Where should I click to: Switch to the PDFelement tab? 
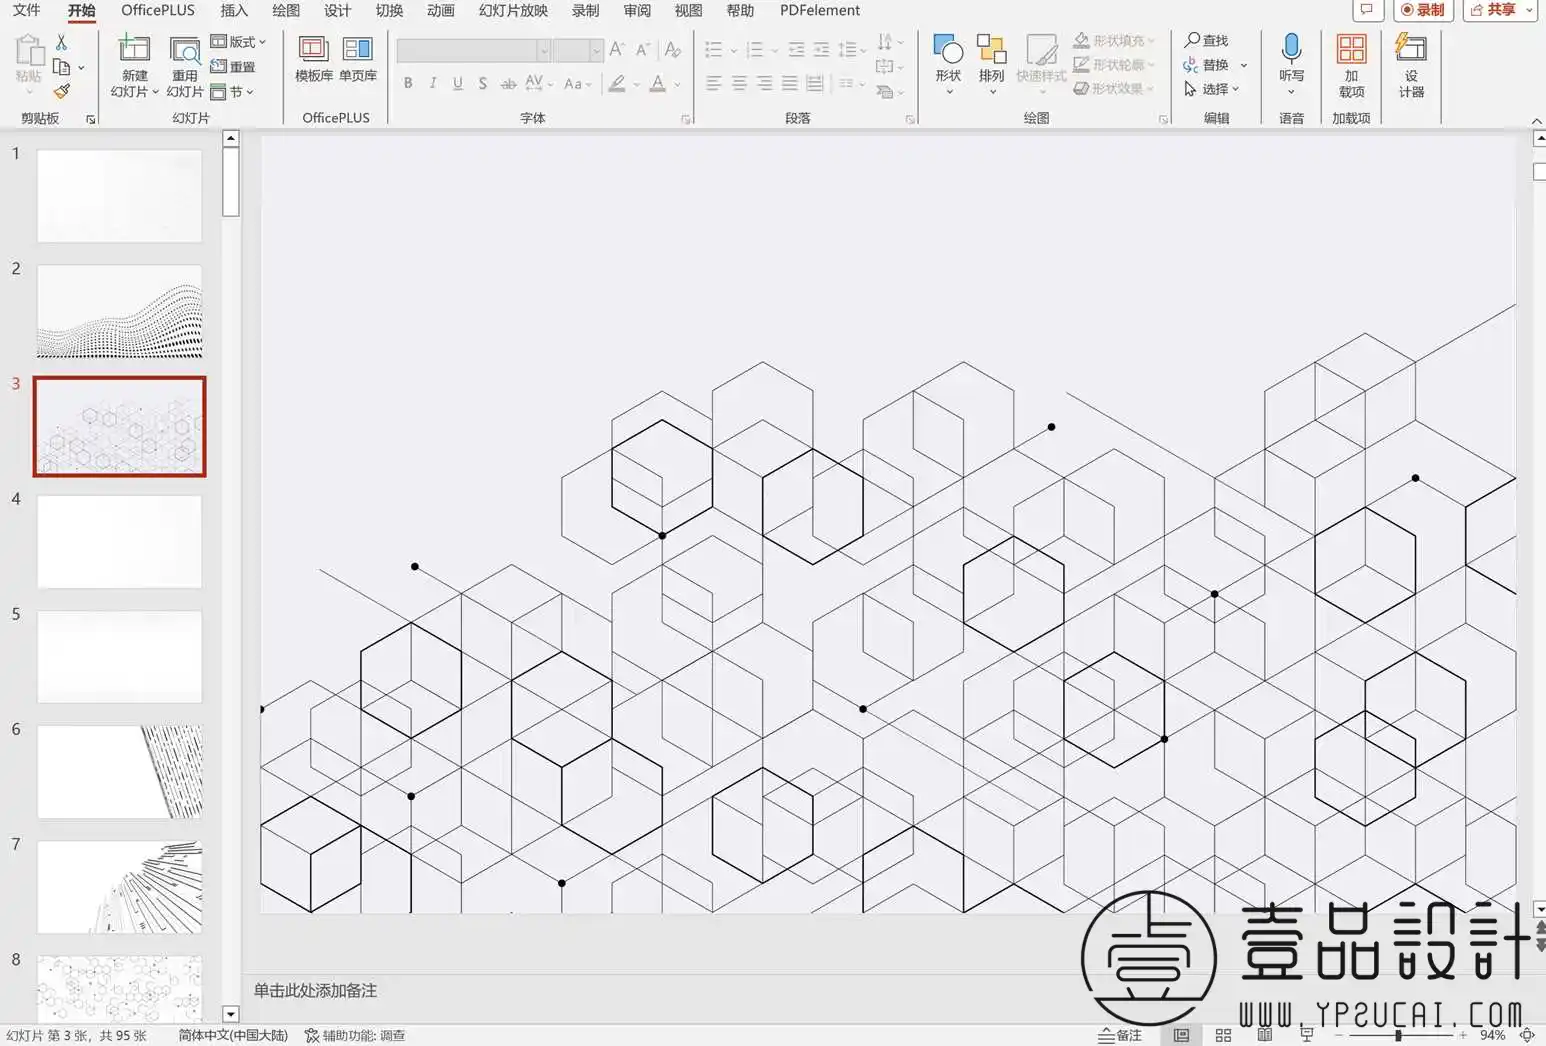pyautogui.click(x=820, y=10)
